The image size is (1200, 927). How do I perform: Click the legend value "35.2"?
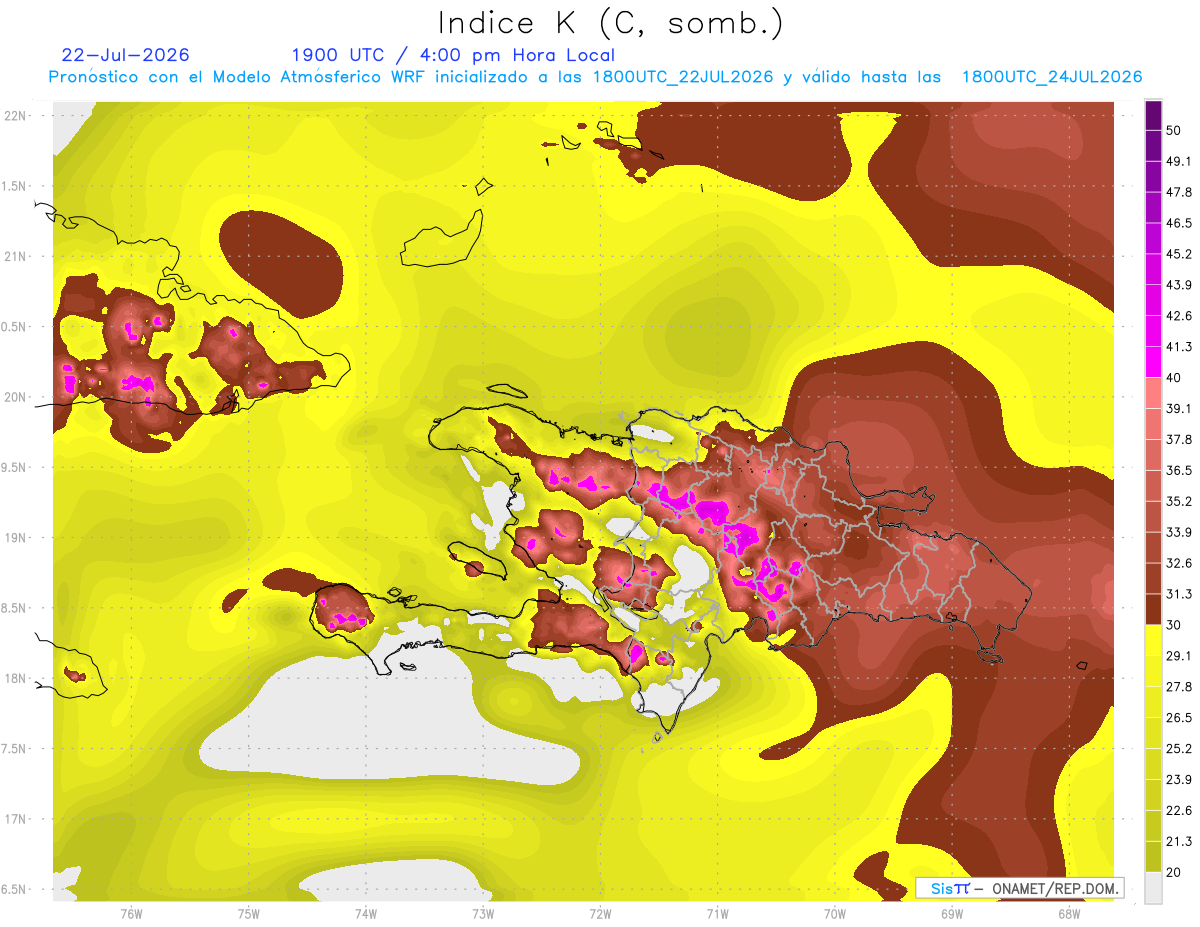(x=1179, y=501)
